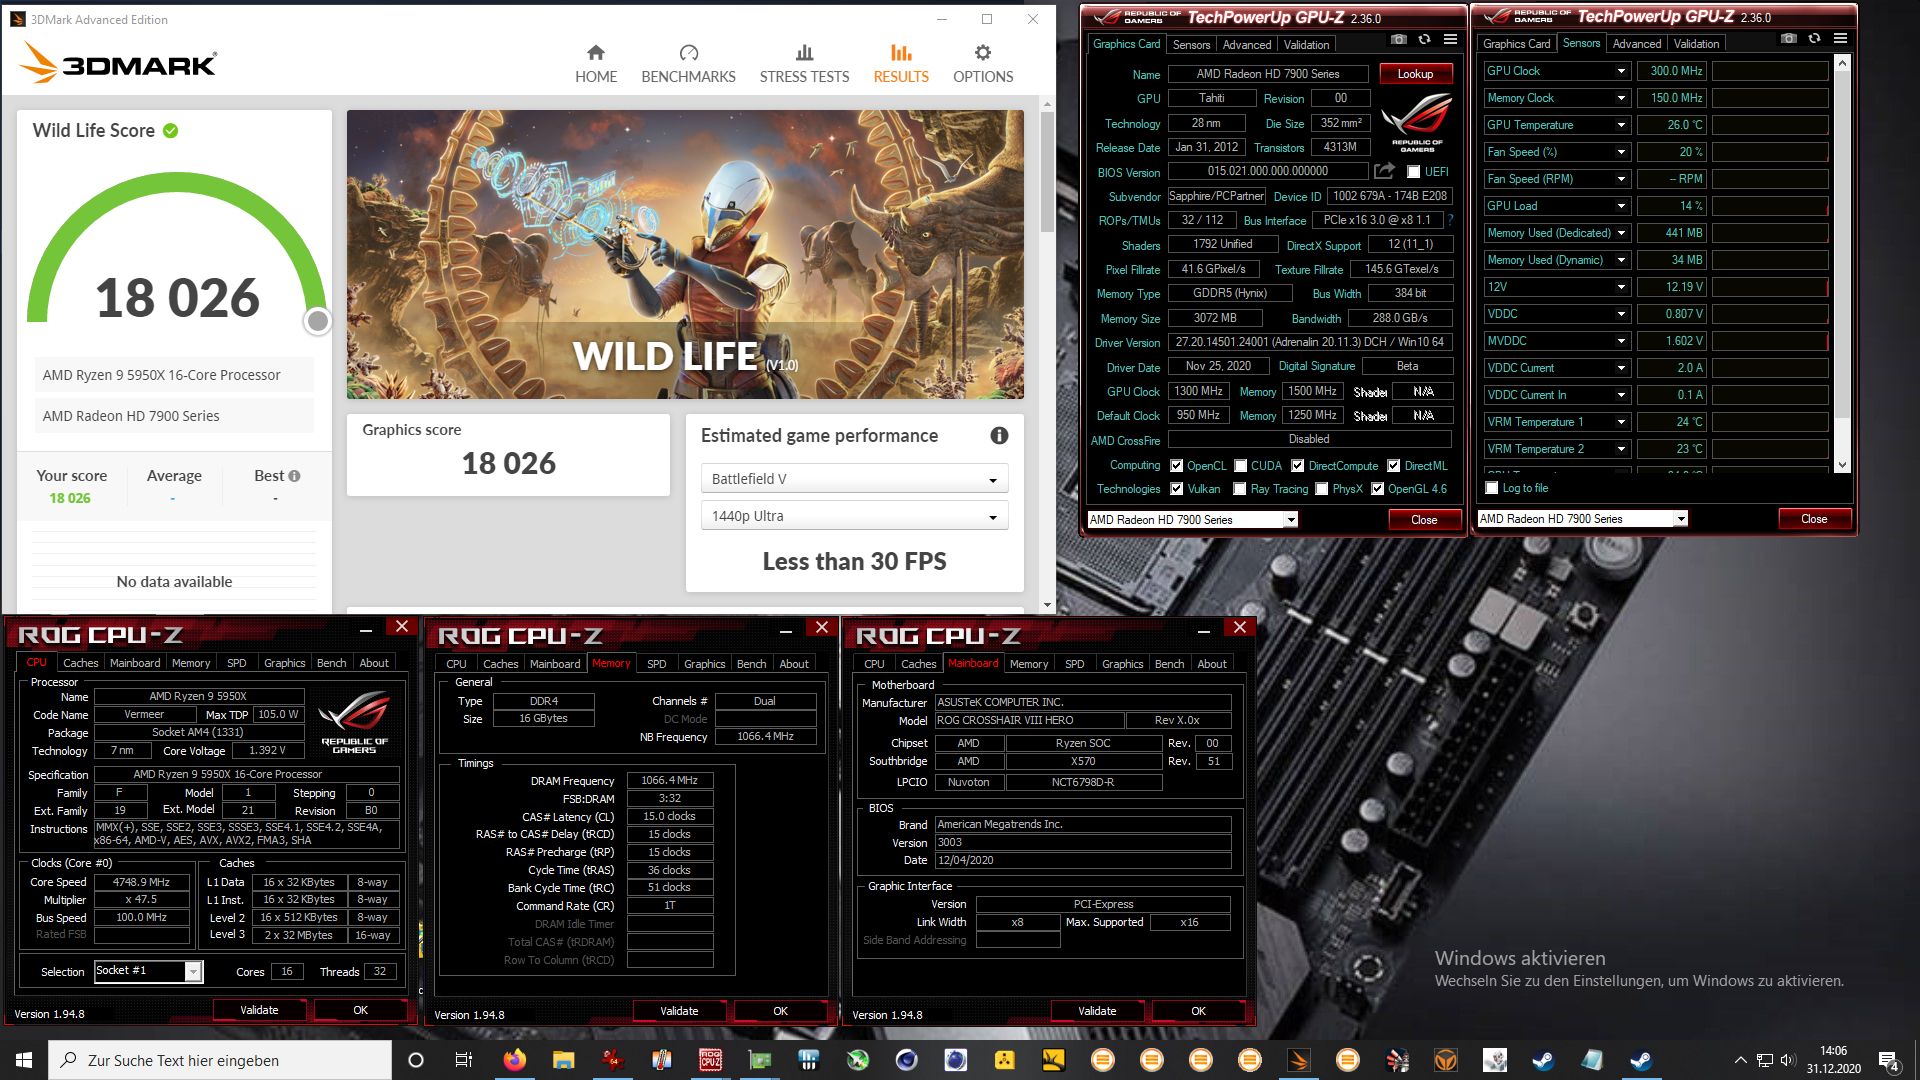The image size is (1920, 1080).
Task: Click the Cortana circle on the taskbar
Action: click(416, 1060)
